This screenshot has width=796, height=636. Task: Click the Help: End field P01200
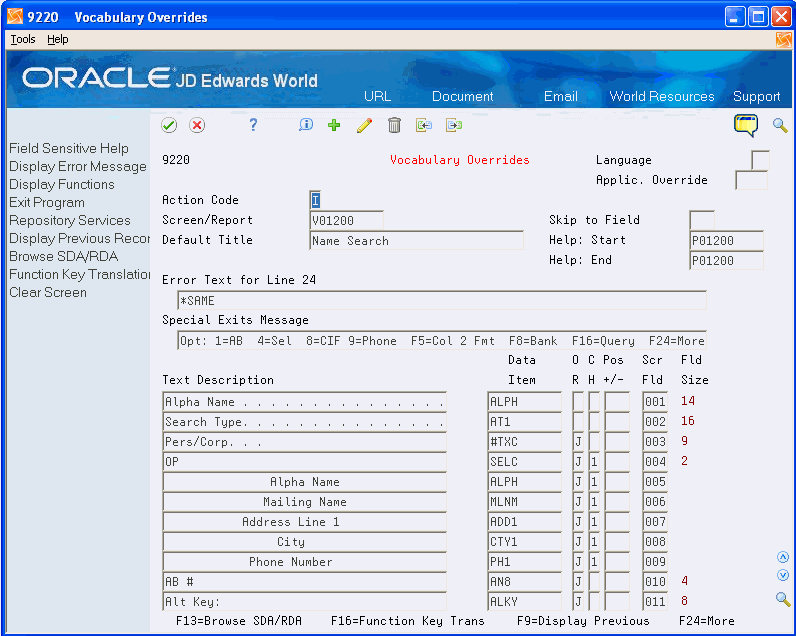726,260
